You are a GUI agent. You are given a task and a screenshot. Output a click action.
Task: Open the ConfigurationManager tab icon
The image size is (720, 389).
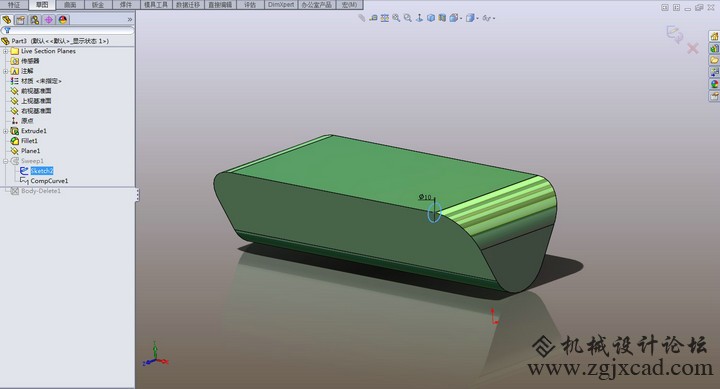tap(35, 20)
